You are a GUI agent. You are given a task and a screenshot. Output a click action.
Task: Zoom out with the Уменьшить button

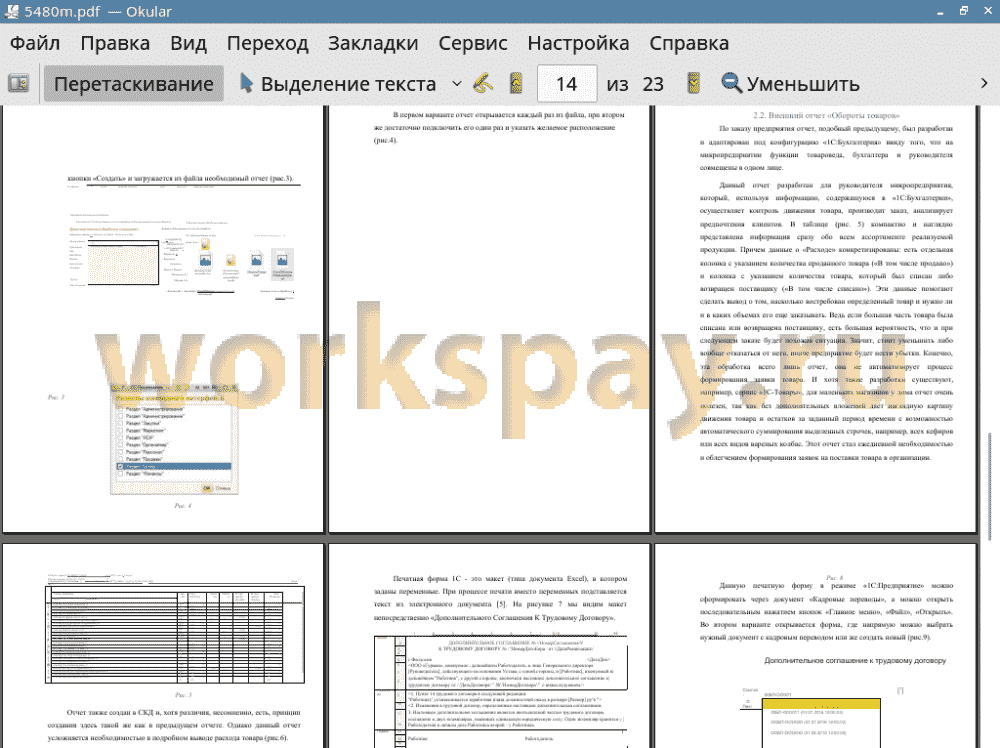click(790, 84)
